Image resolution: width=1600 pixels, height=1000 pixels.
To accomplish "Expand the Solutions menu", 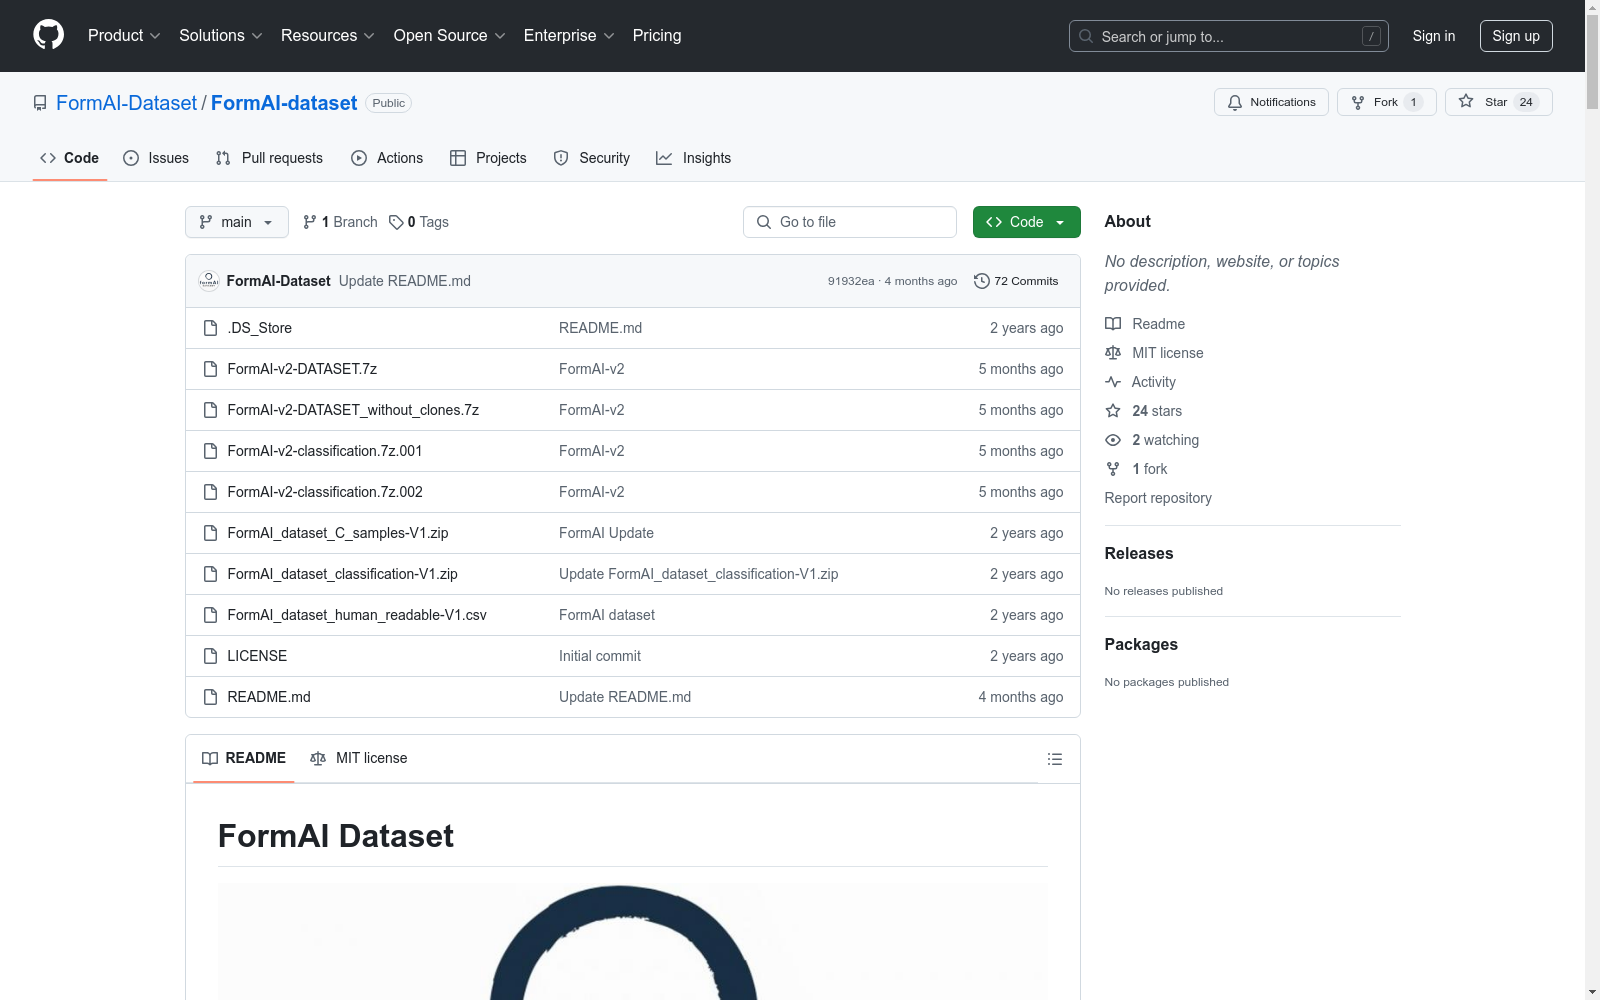I will [x=220, y=36].
